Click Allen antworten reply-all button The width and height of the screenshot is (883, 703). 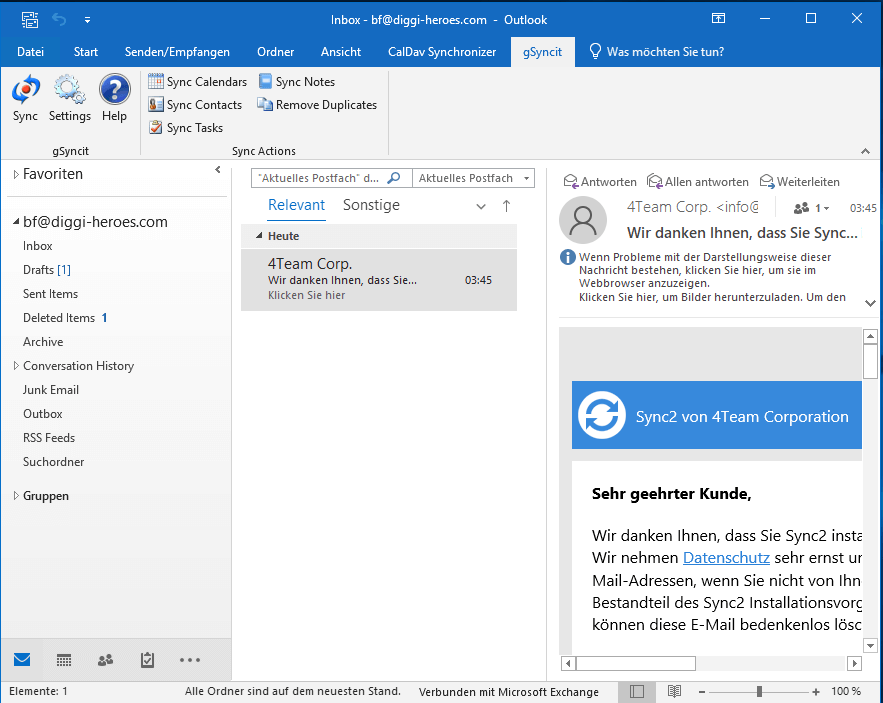(698, 181)
